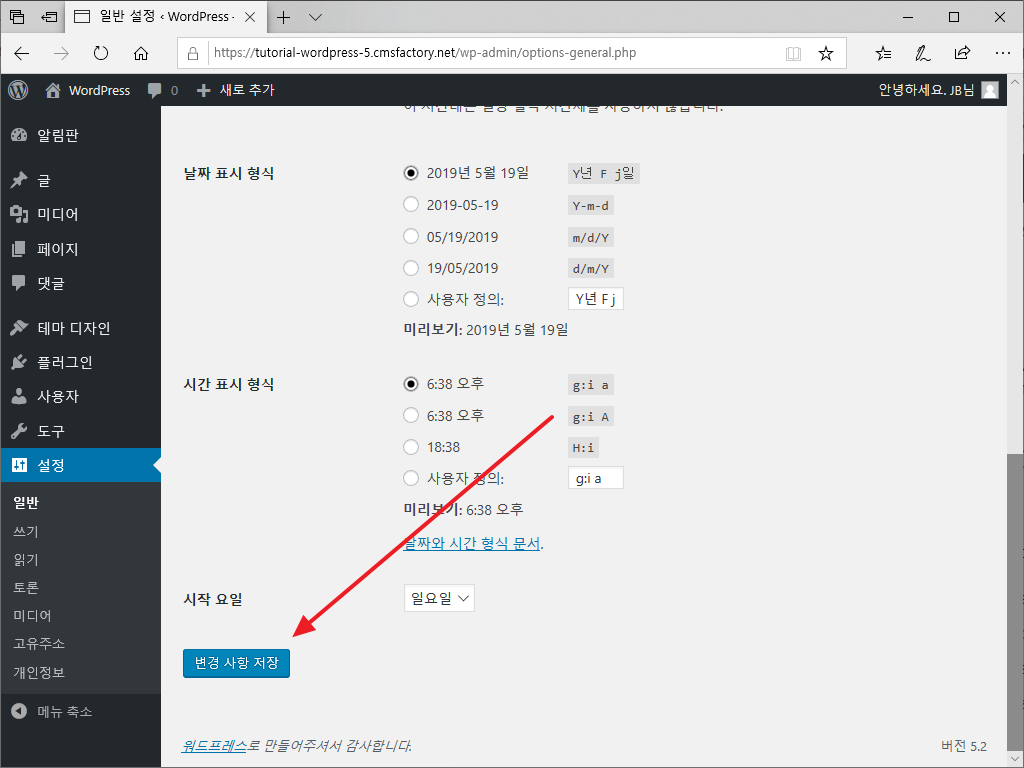Open the 워드프레스 footer link
This screenshot has height=768, width=1024.
pos(214,746)
